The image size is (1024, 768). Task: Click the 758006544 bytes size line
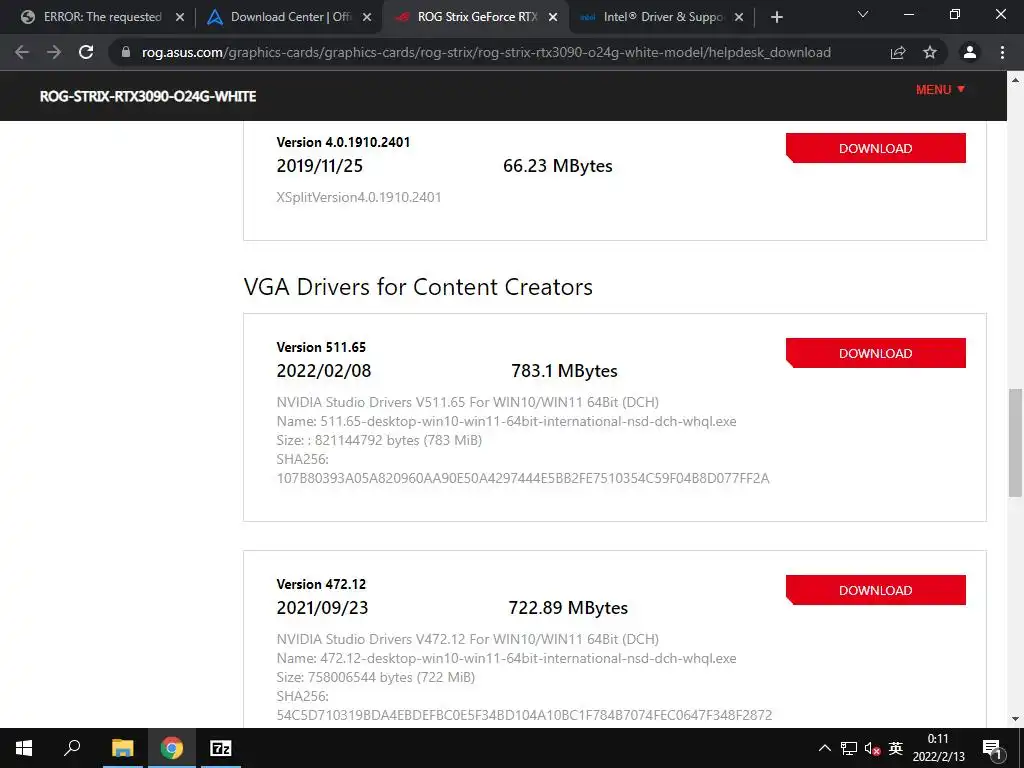coord(376,677)
